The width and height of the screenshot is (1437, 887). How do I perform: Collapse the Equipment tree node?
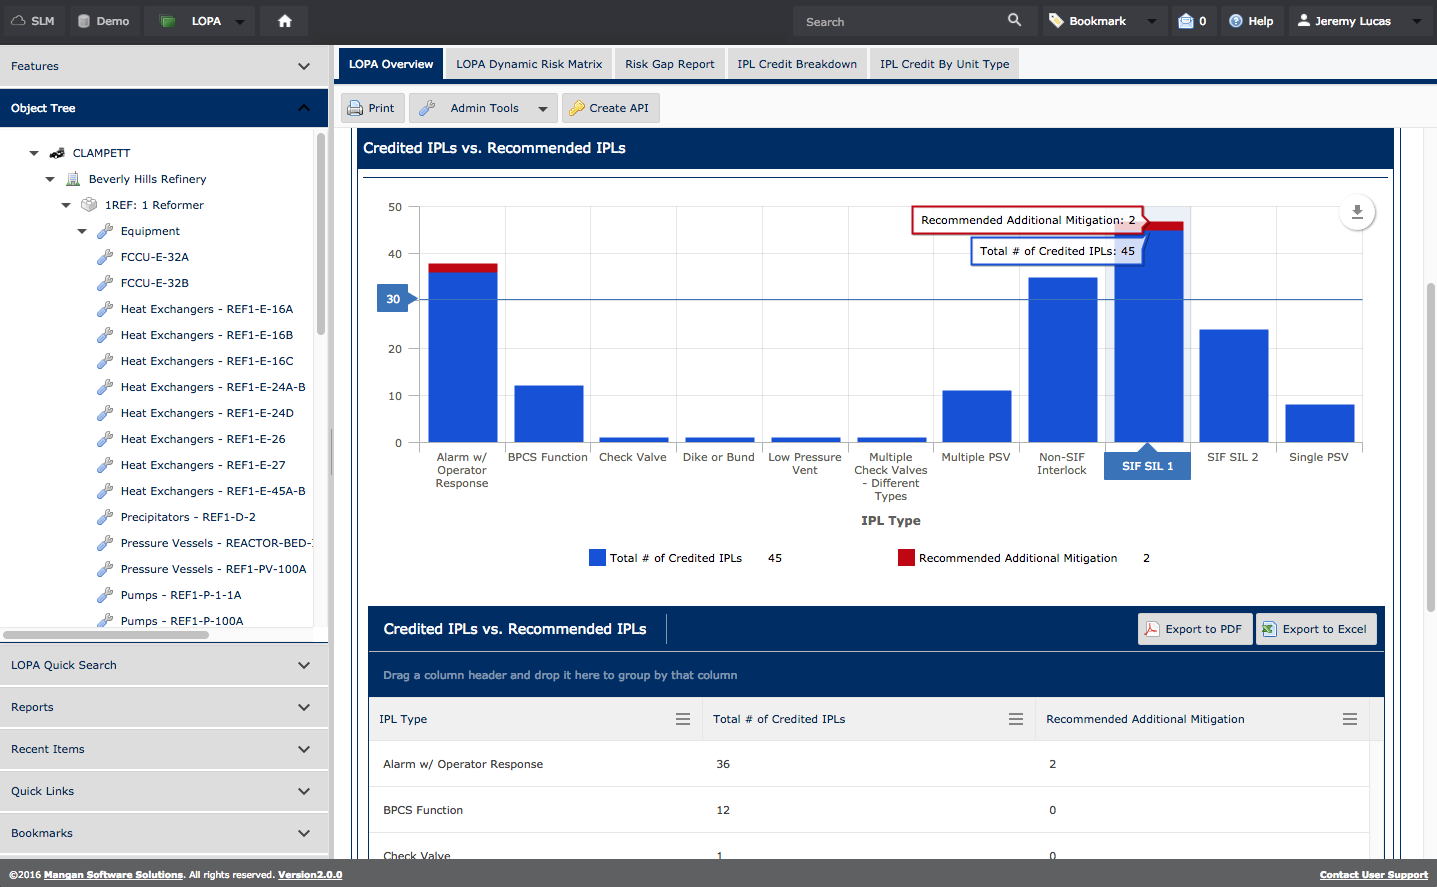point(82,231)
